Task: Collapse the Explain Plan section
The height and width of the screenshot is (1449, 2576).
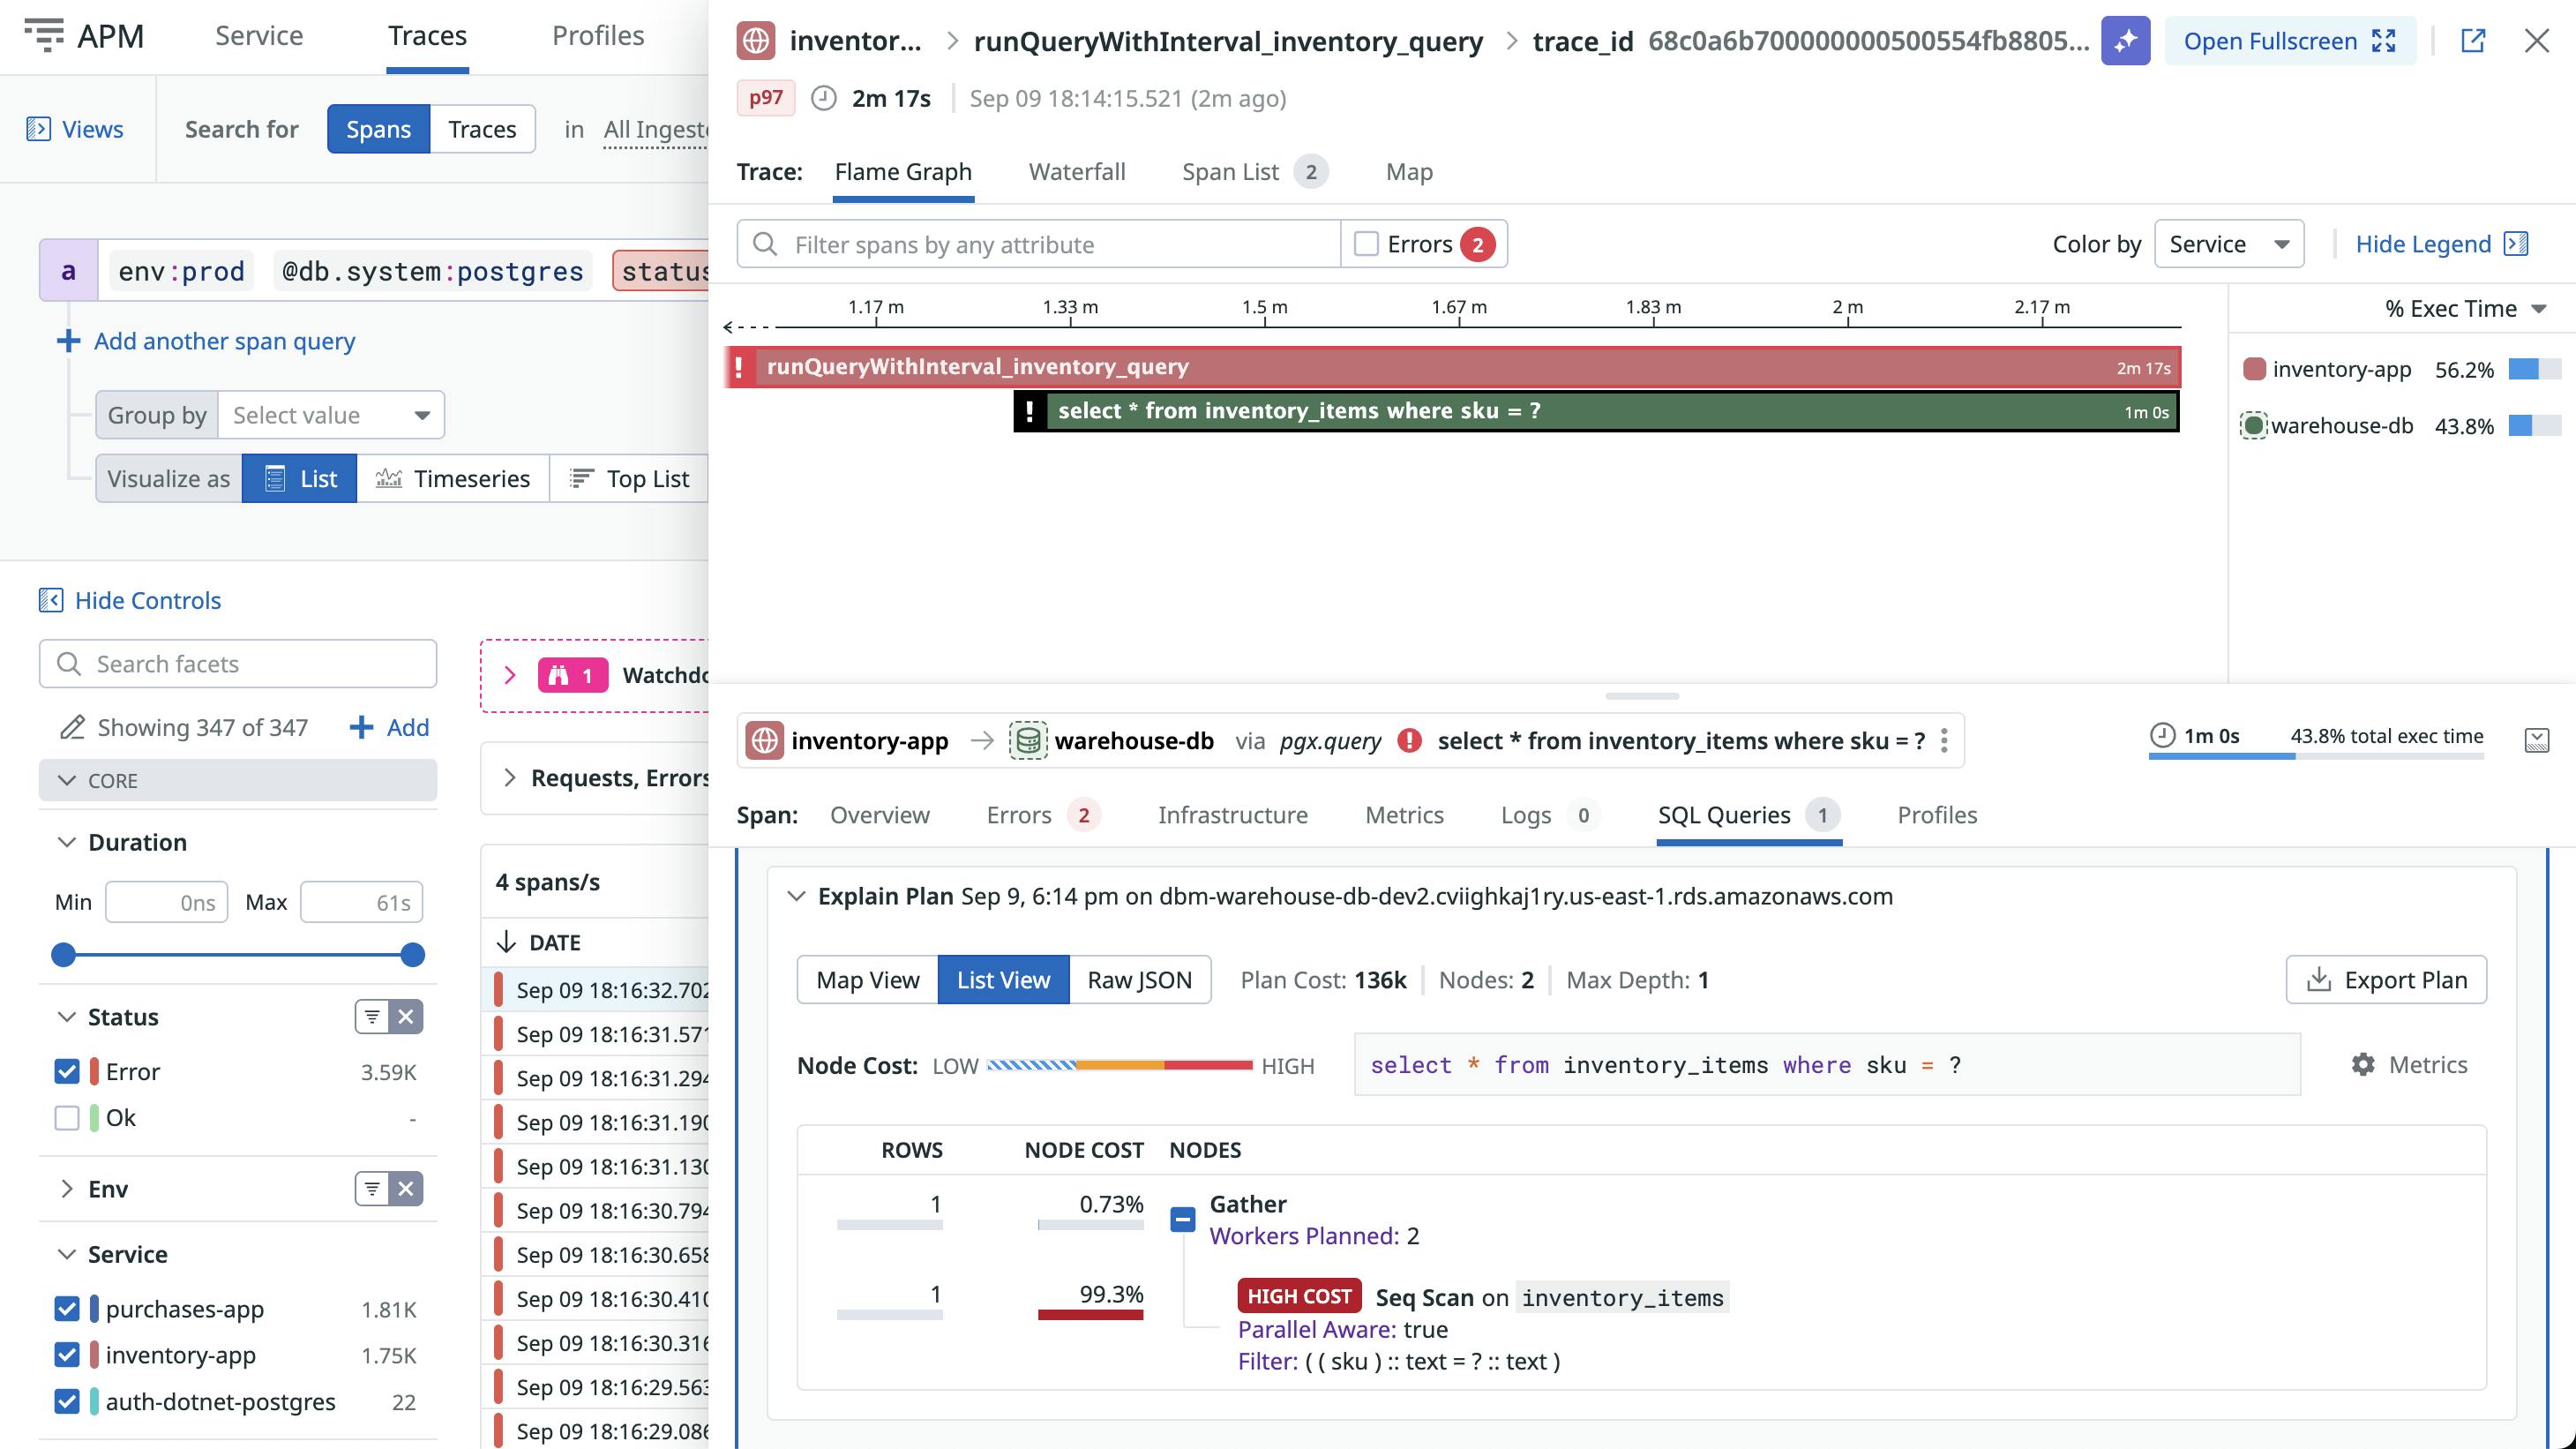Action: click(796, 896)
